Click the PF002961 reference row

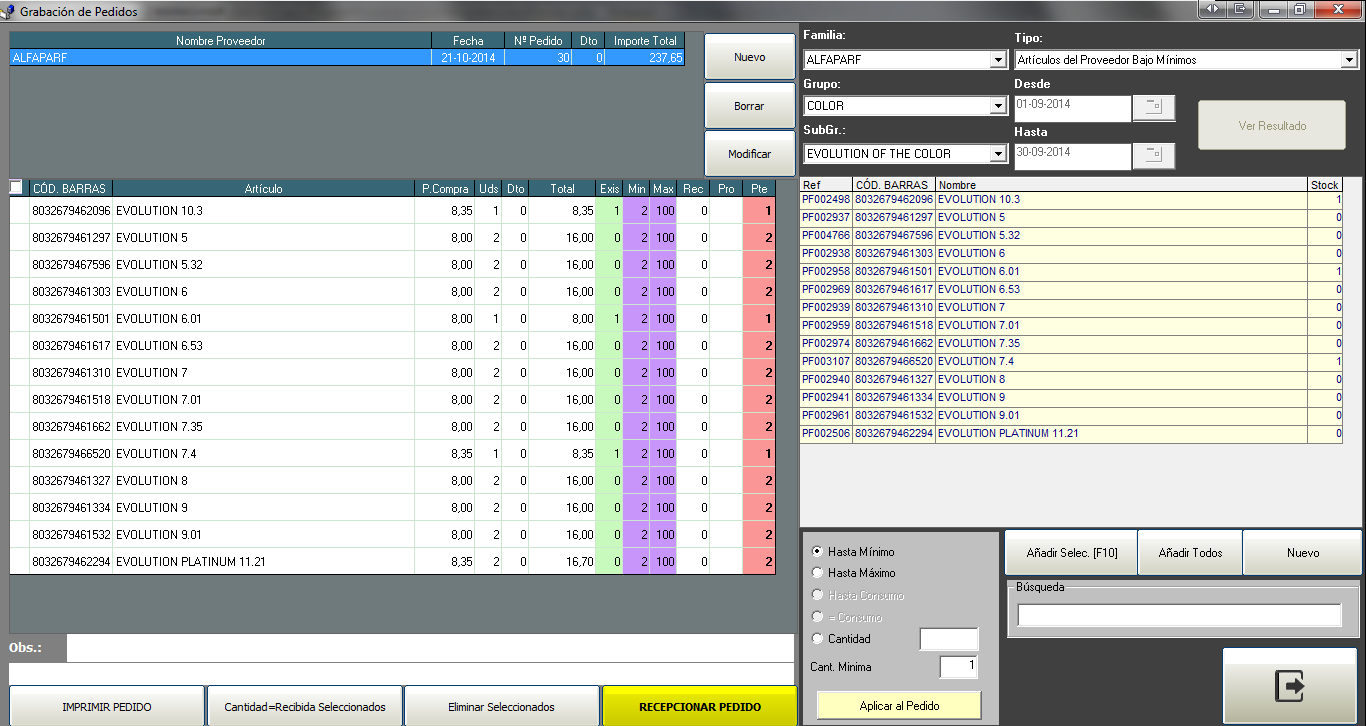pos(1071,416)
